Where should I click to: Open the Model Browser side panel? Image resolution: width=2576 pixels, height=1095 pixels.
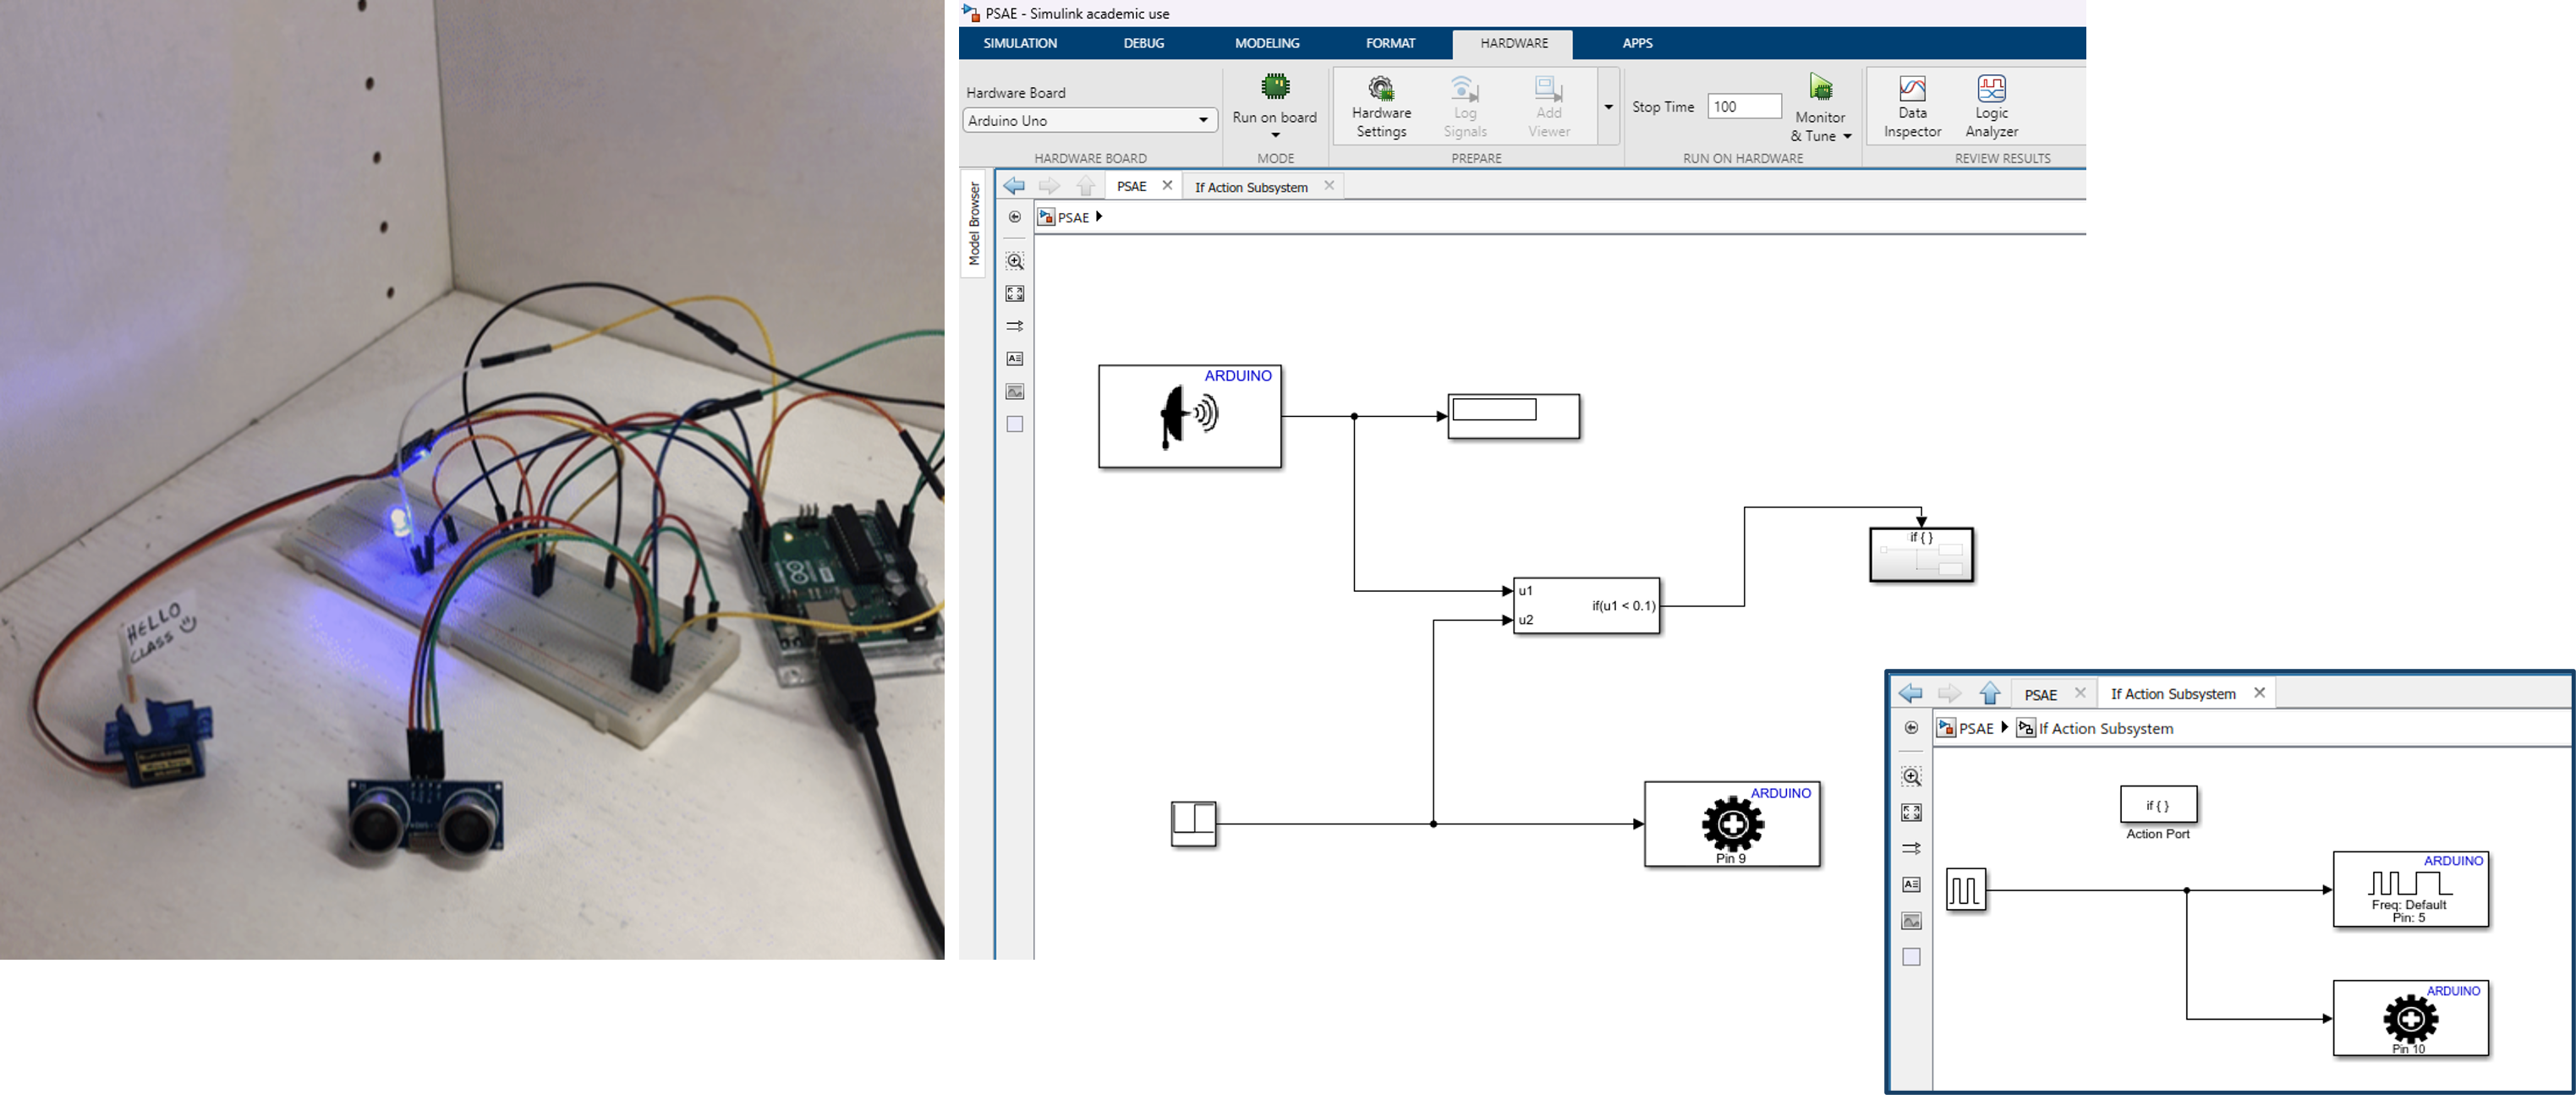click(x=974, y=224)
